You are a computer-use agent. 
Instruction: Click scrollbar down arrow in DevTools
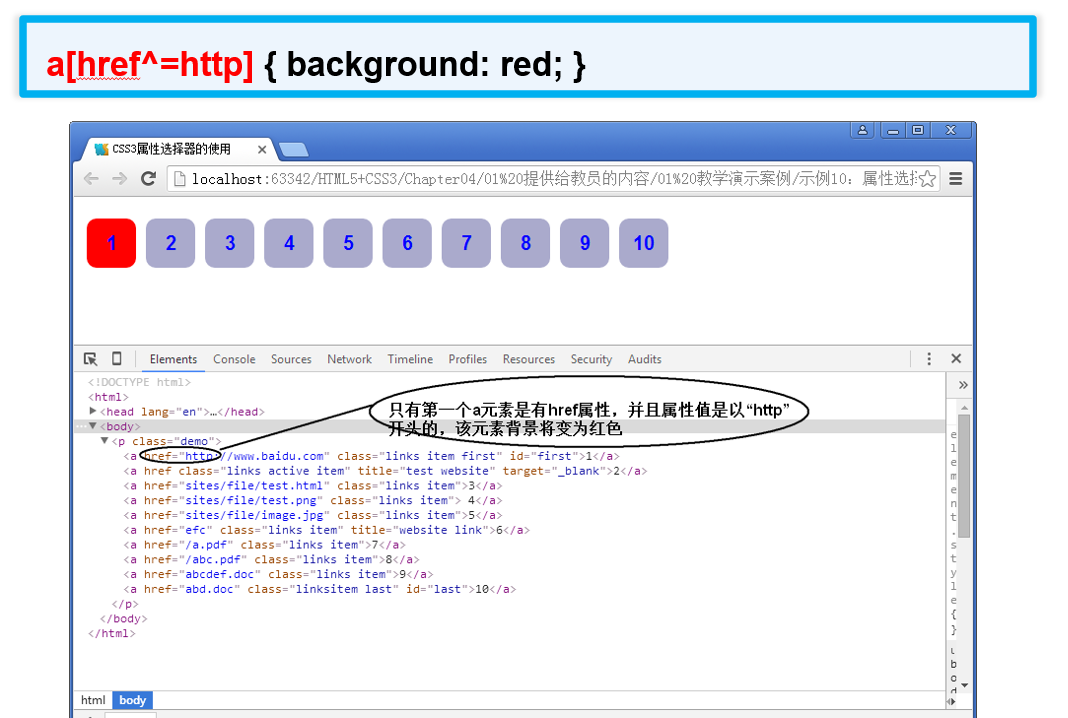(964, 684)
